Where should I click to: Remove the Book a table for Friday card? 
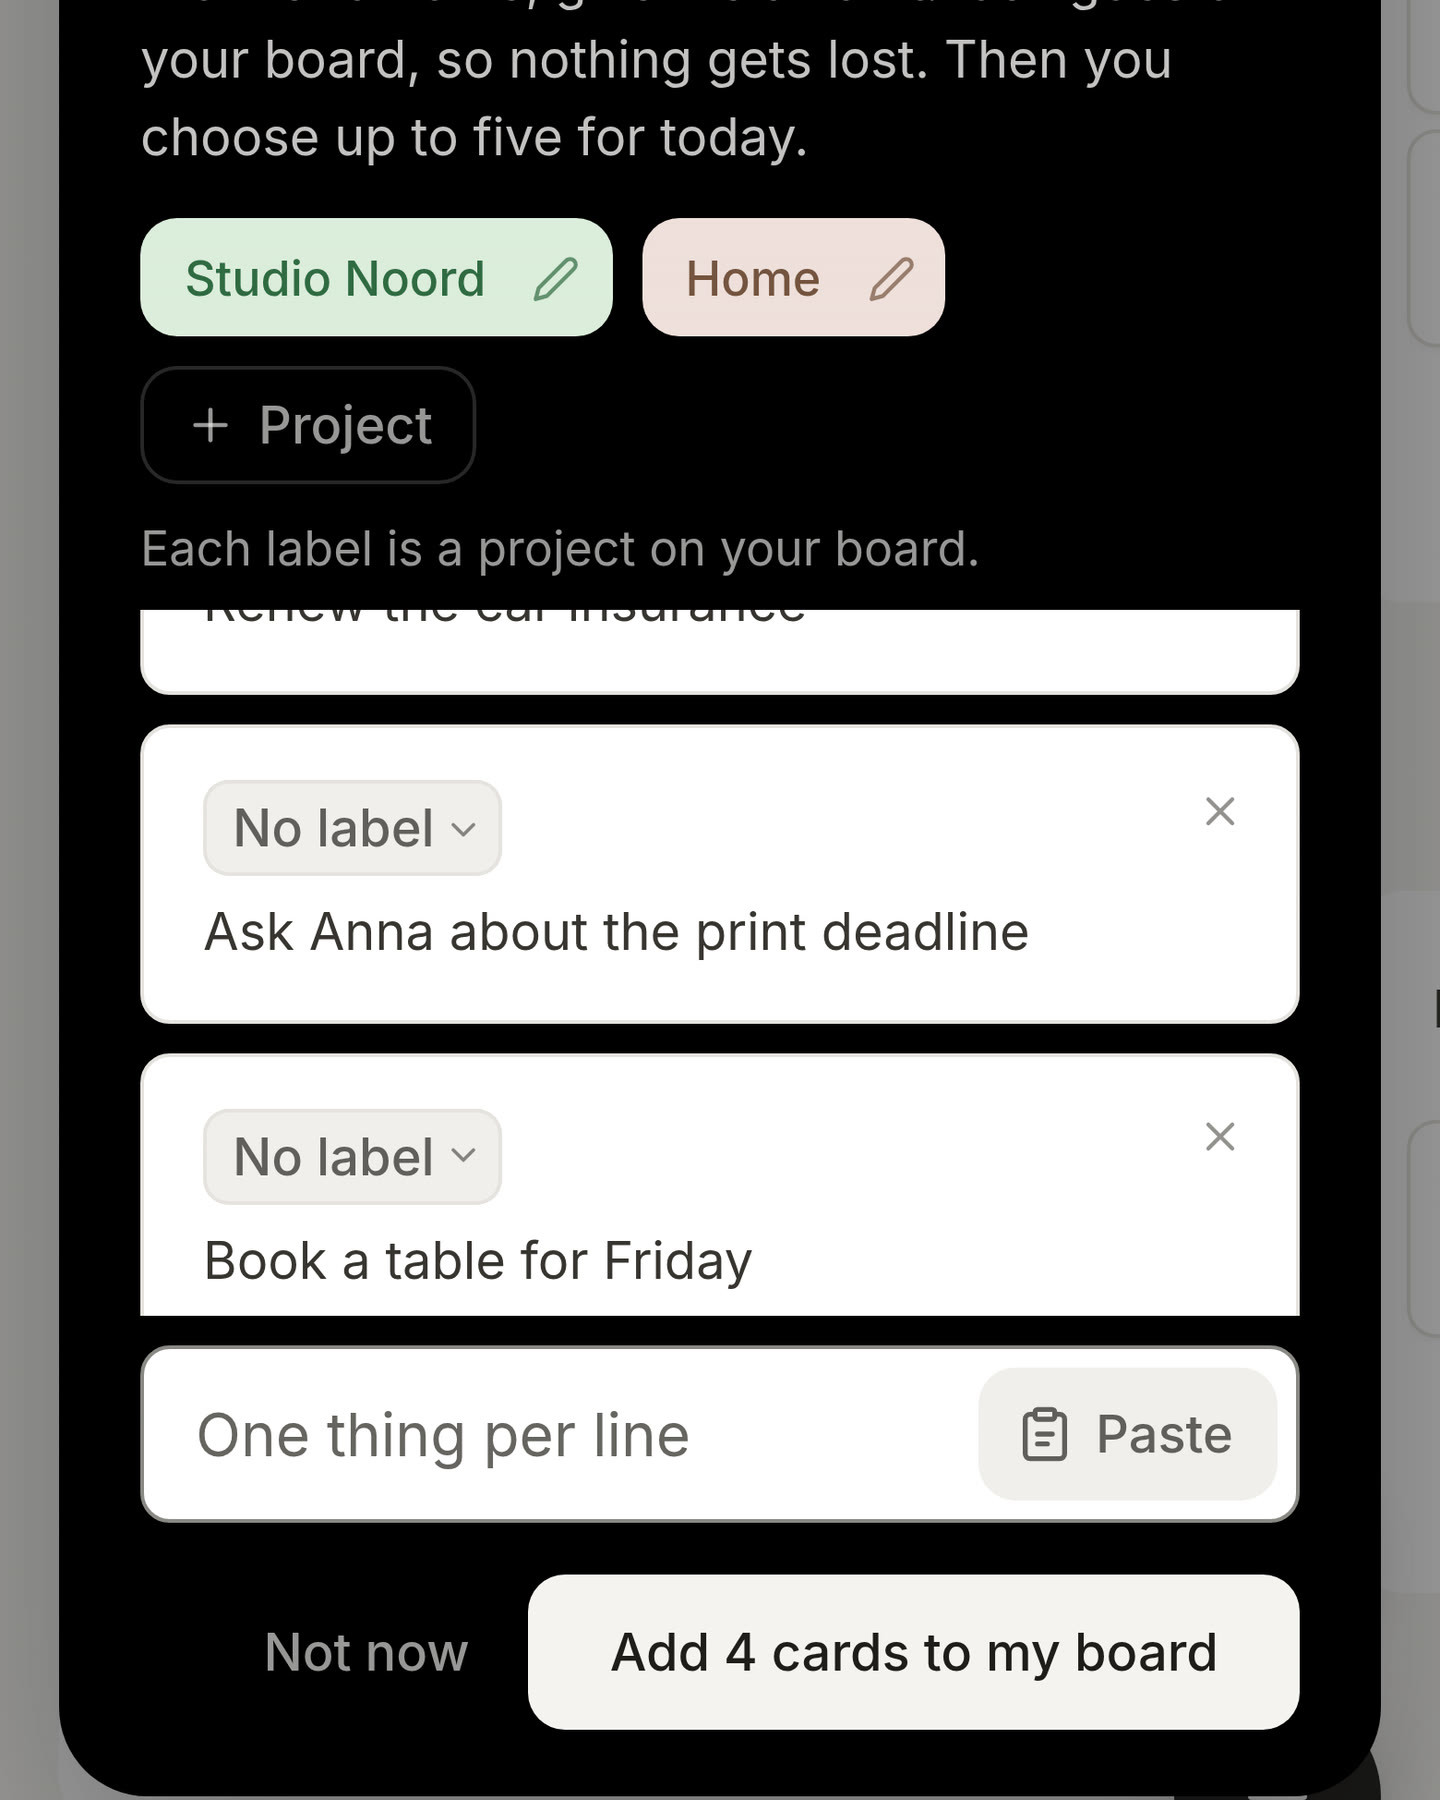pos(1220,1137)
